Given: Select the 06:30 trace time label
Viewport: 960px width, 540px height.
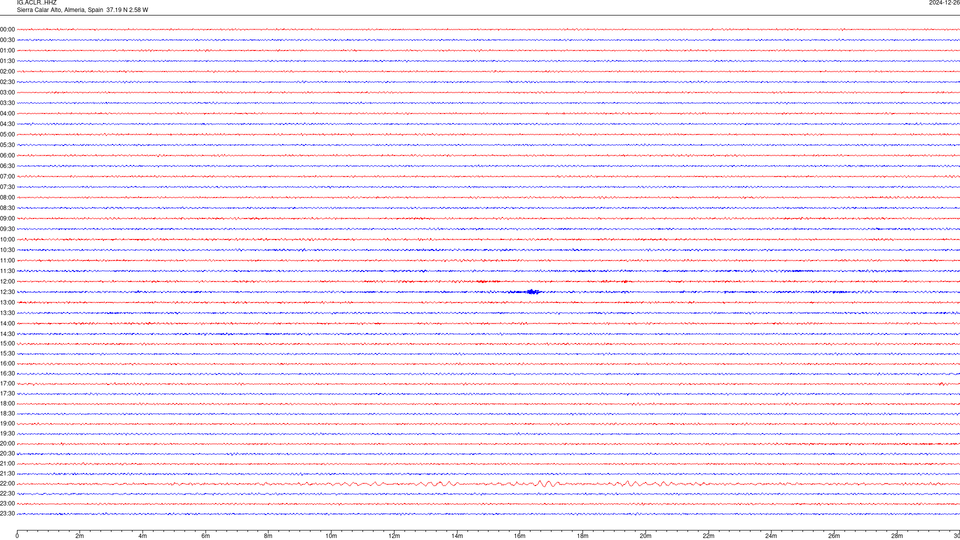Looking at the screenshot, I should point(7,166).
